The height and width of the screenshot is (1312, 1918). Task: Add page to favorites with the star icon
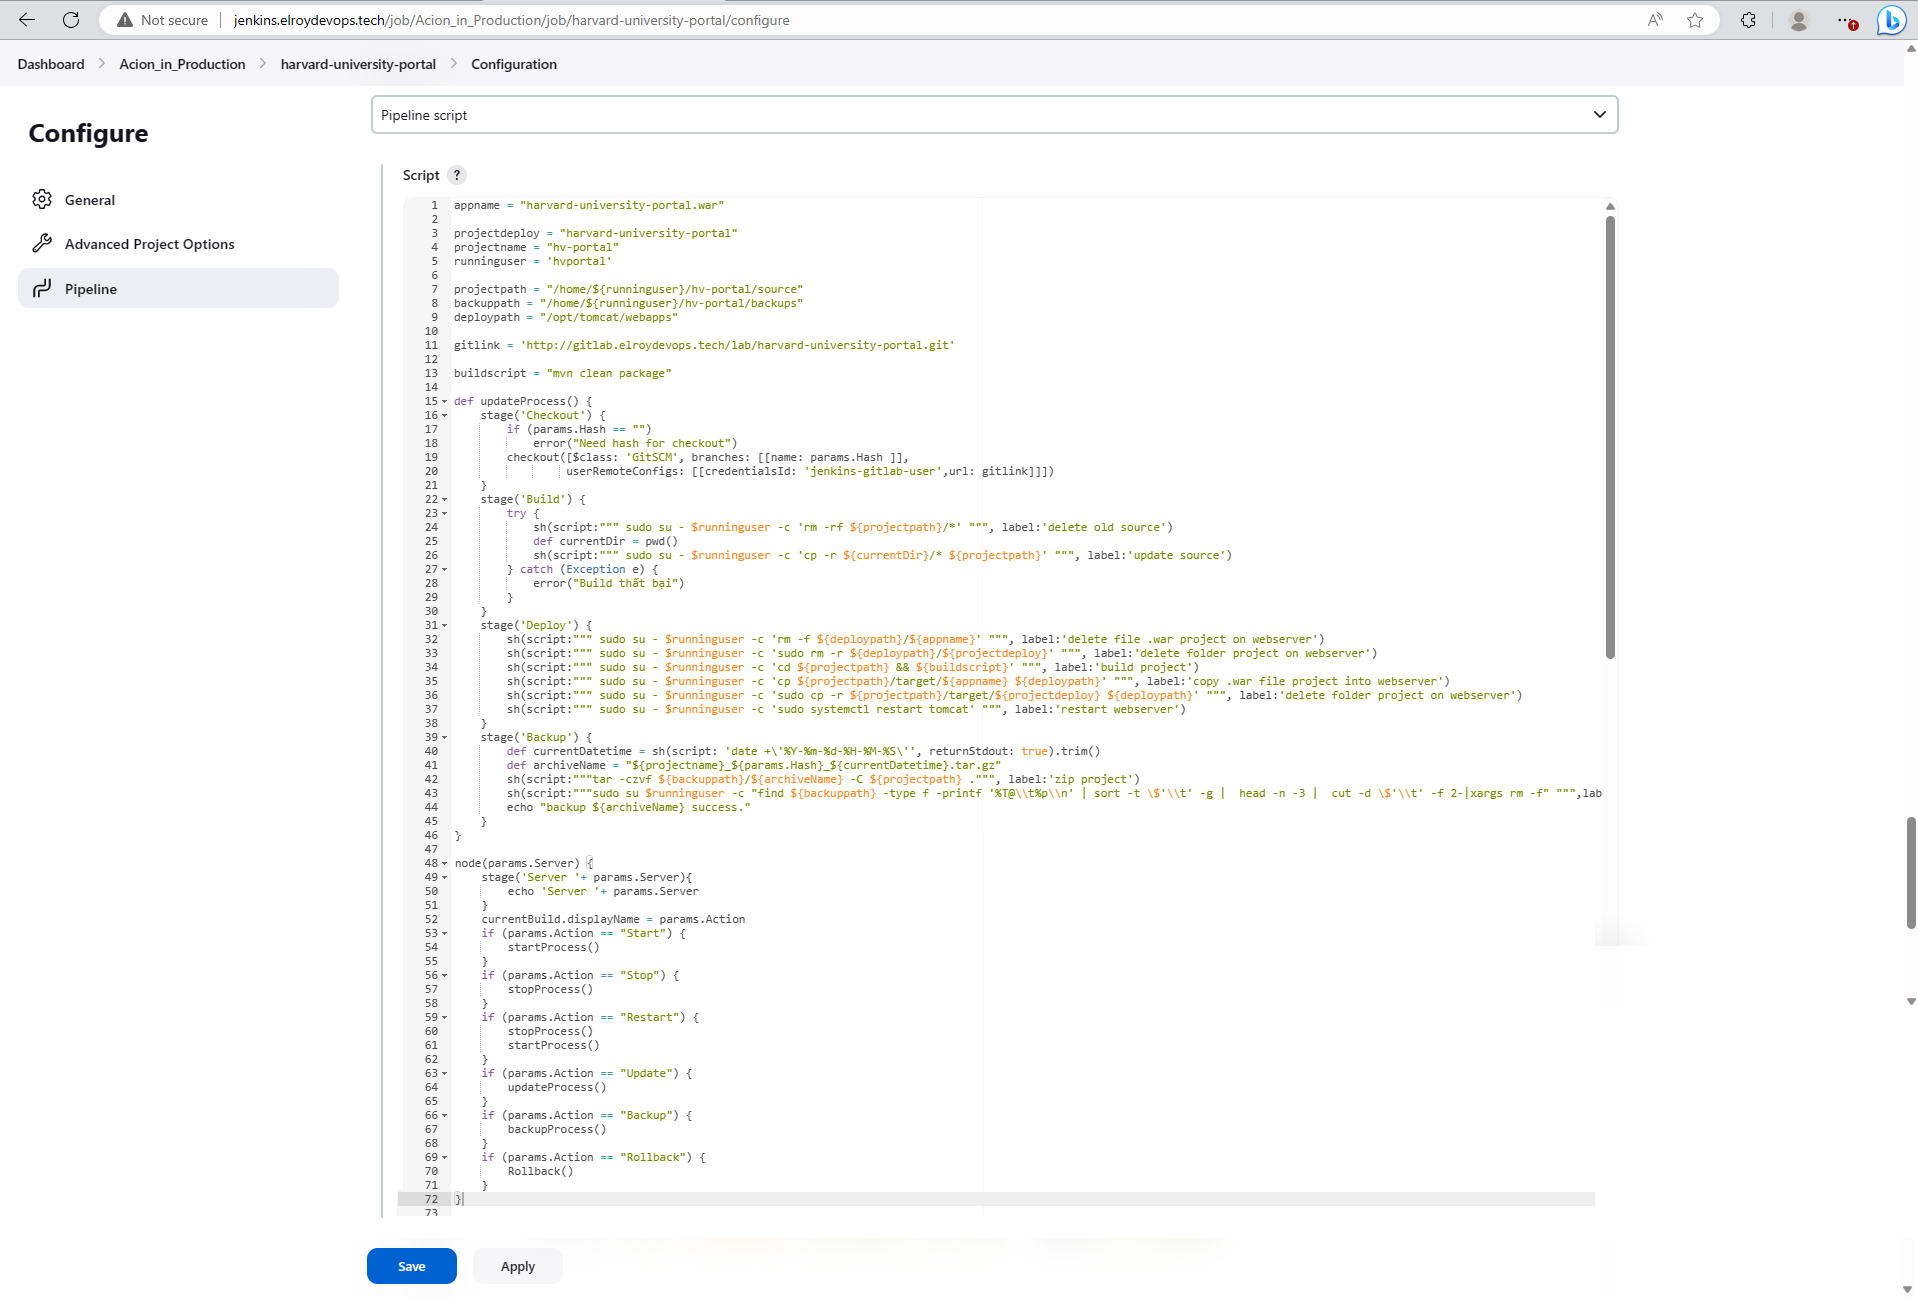pos(1695,20)
